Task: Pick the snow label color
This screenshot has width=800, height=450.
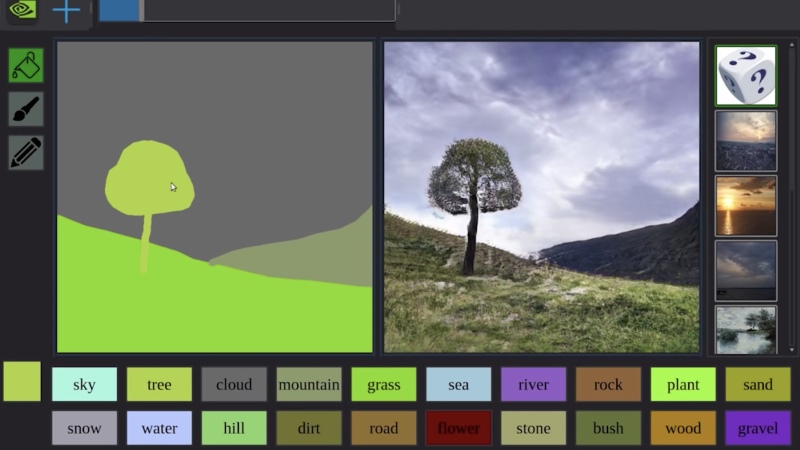Action: [84, 428]
